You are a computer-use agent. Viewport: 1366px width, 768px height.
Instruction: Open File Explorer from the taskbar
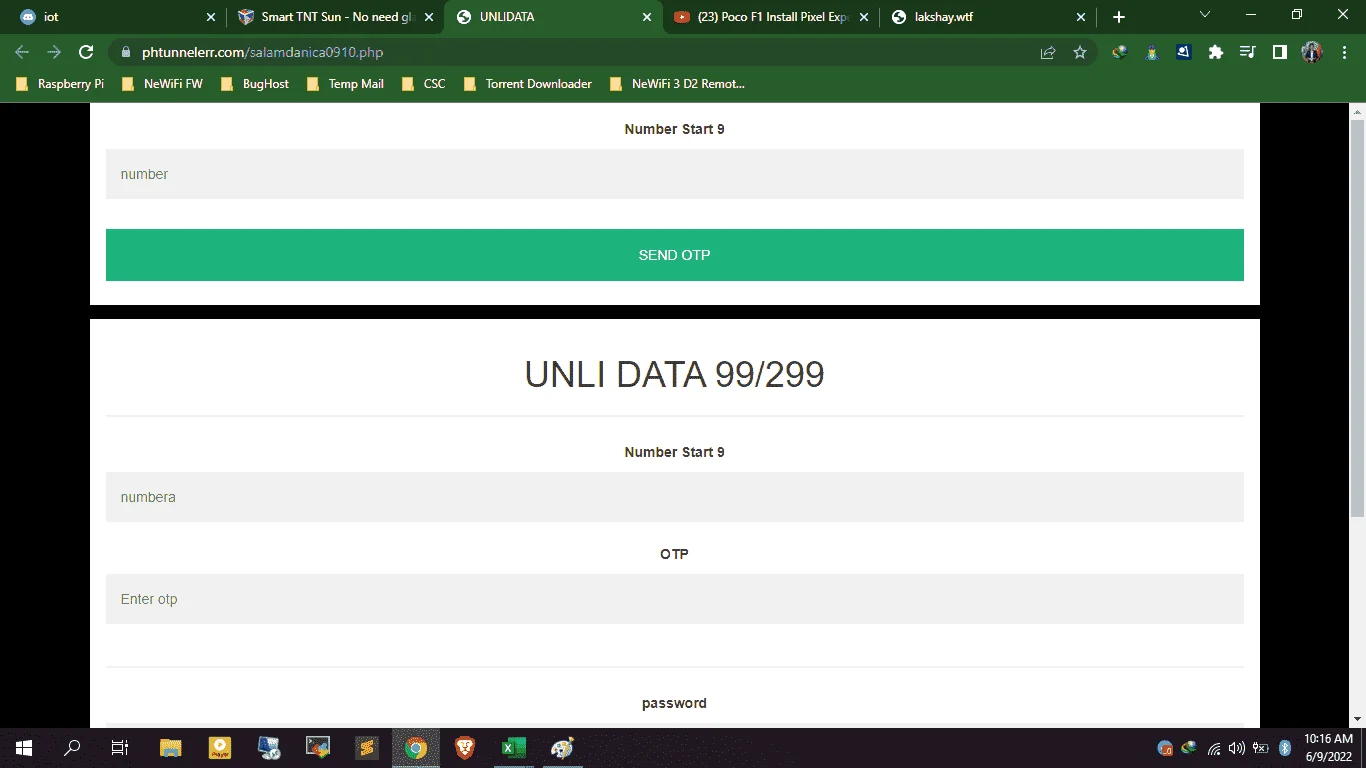click(x=171, y=748)
